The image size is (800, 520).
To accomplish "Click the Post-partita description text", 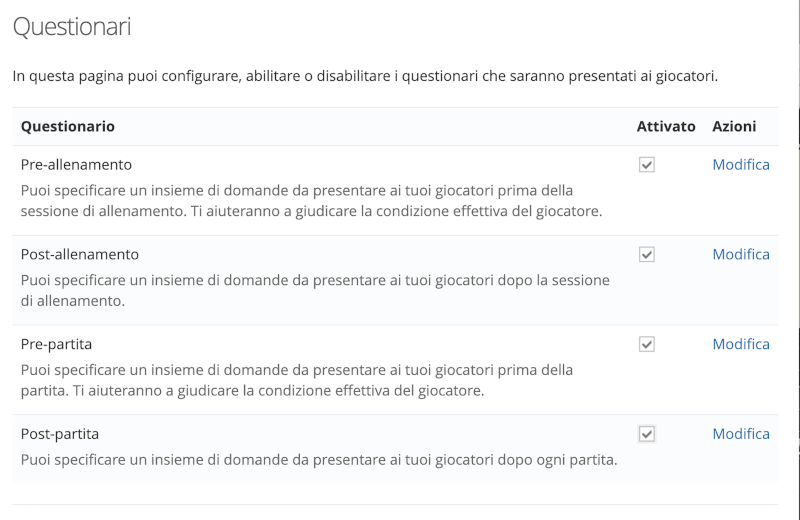I will point(319,460).
